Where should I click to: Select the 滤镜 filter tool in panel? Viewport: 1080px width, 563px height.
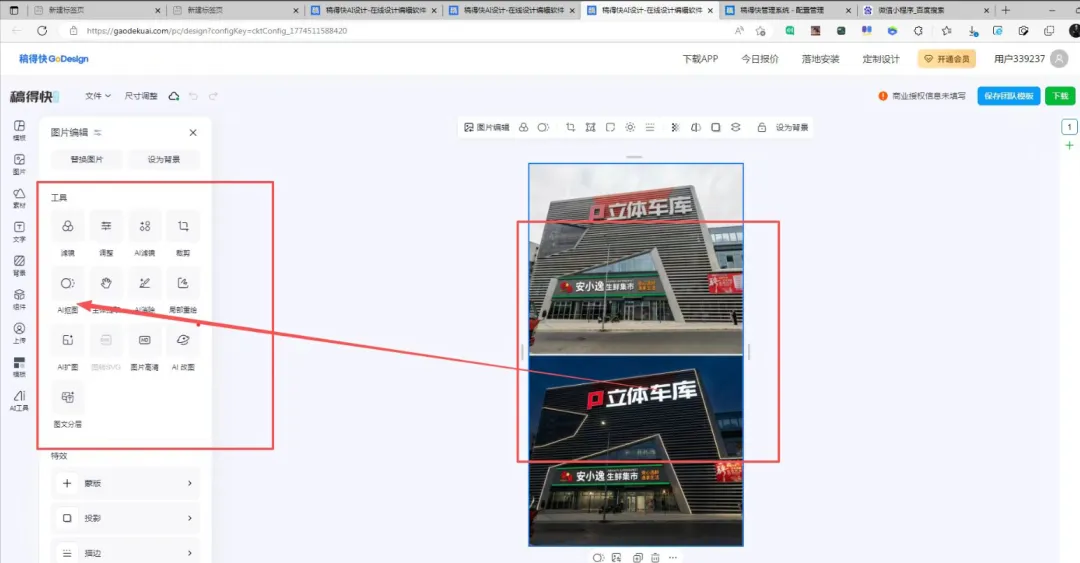pyautogui.click(x=68, y=234)
